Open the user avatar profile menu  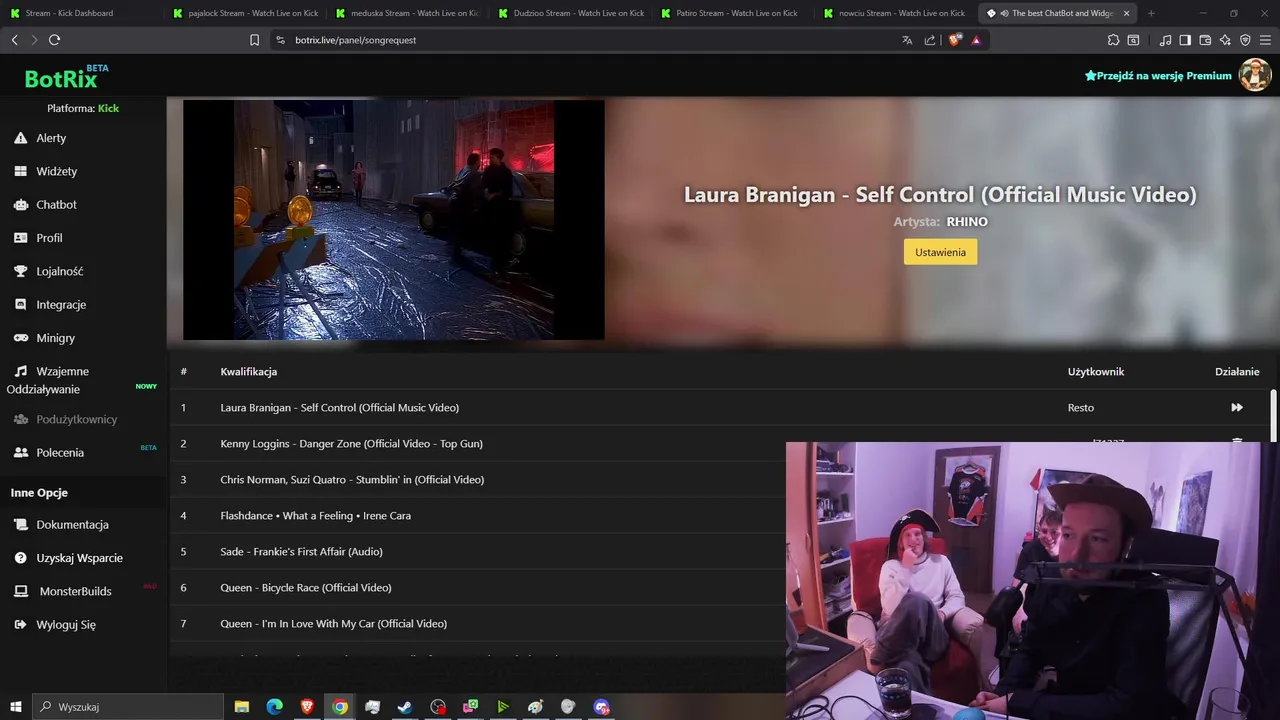click(x=1255, y=75)
